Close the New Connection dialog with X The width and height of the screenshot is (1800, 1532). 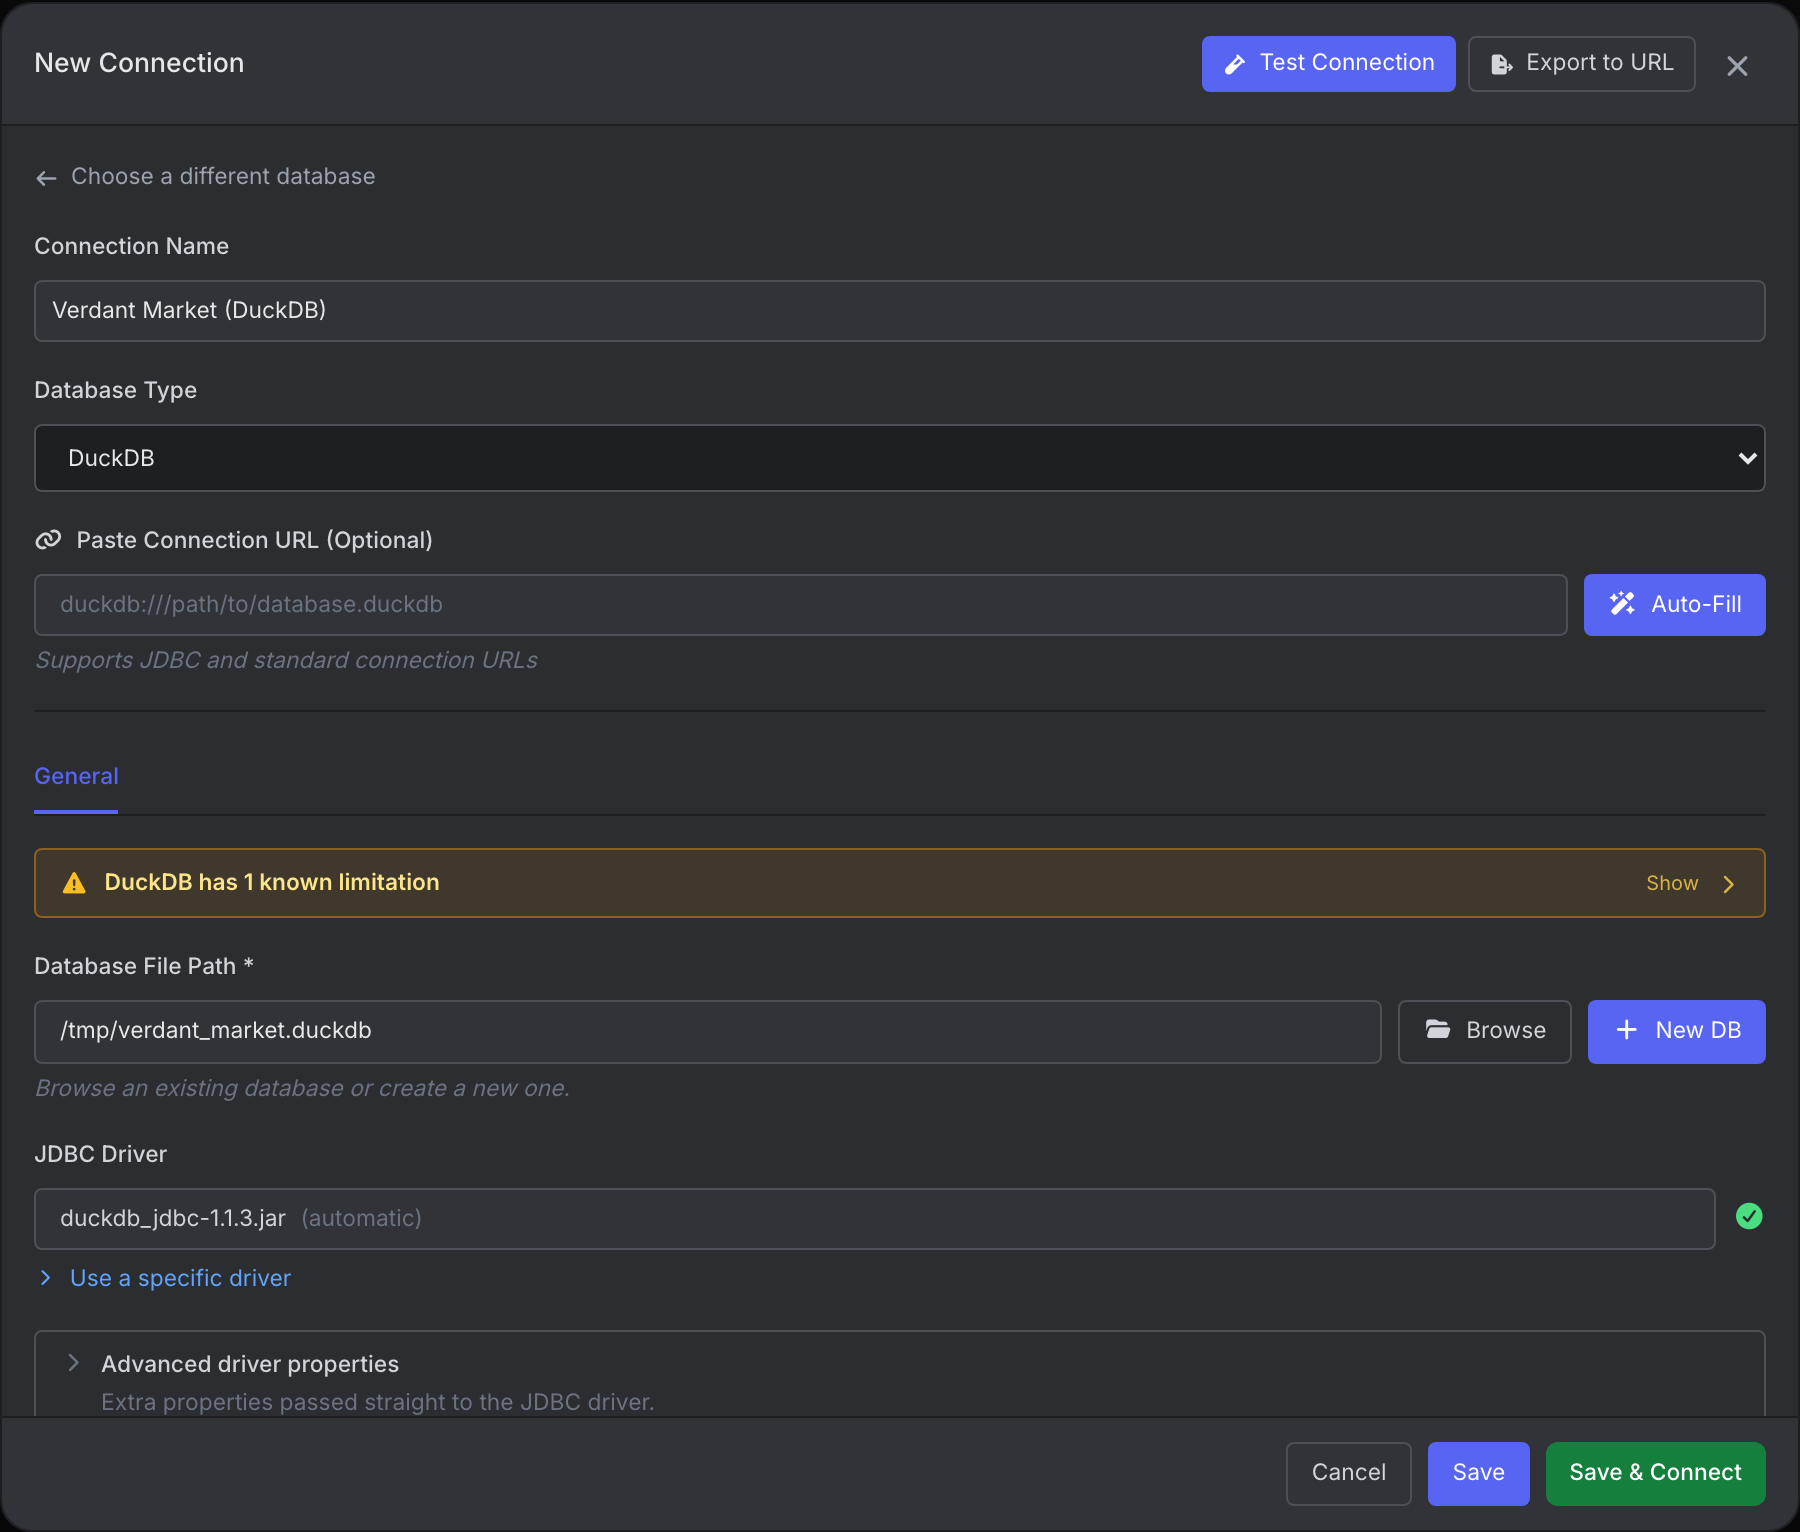tap(1737, 66)
